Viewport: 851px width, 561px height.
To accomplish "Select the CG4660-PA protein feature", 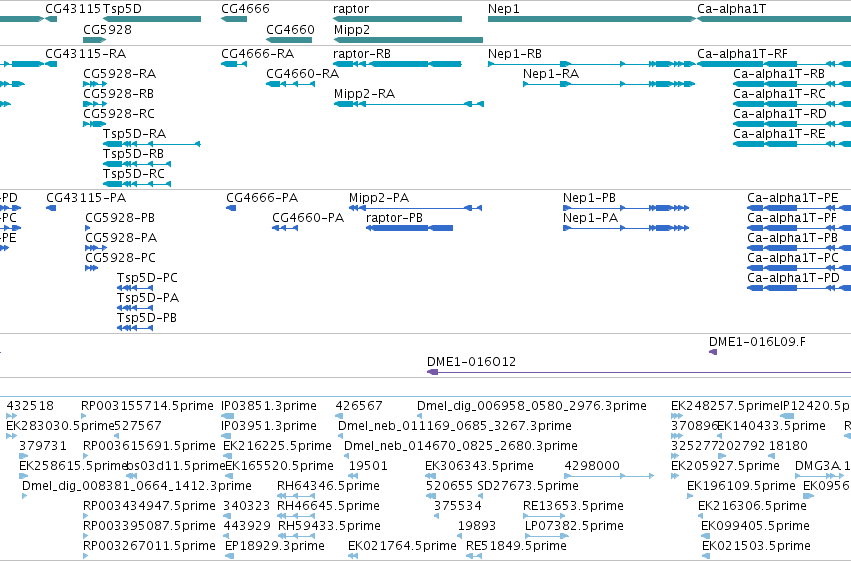I will coord(285,228).
